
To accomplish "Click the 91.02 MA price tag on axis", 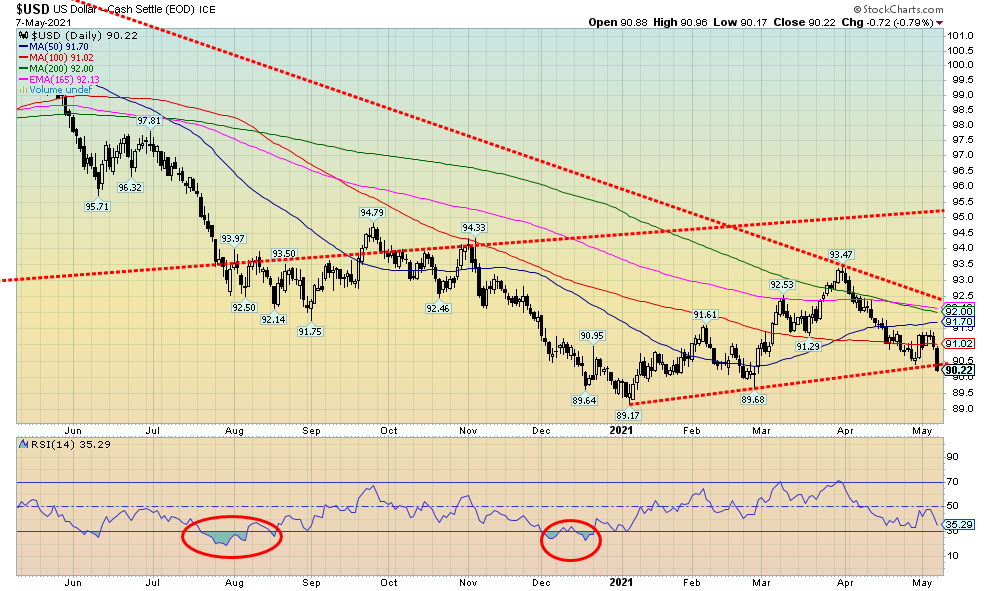I will [x=962, y=344].
